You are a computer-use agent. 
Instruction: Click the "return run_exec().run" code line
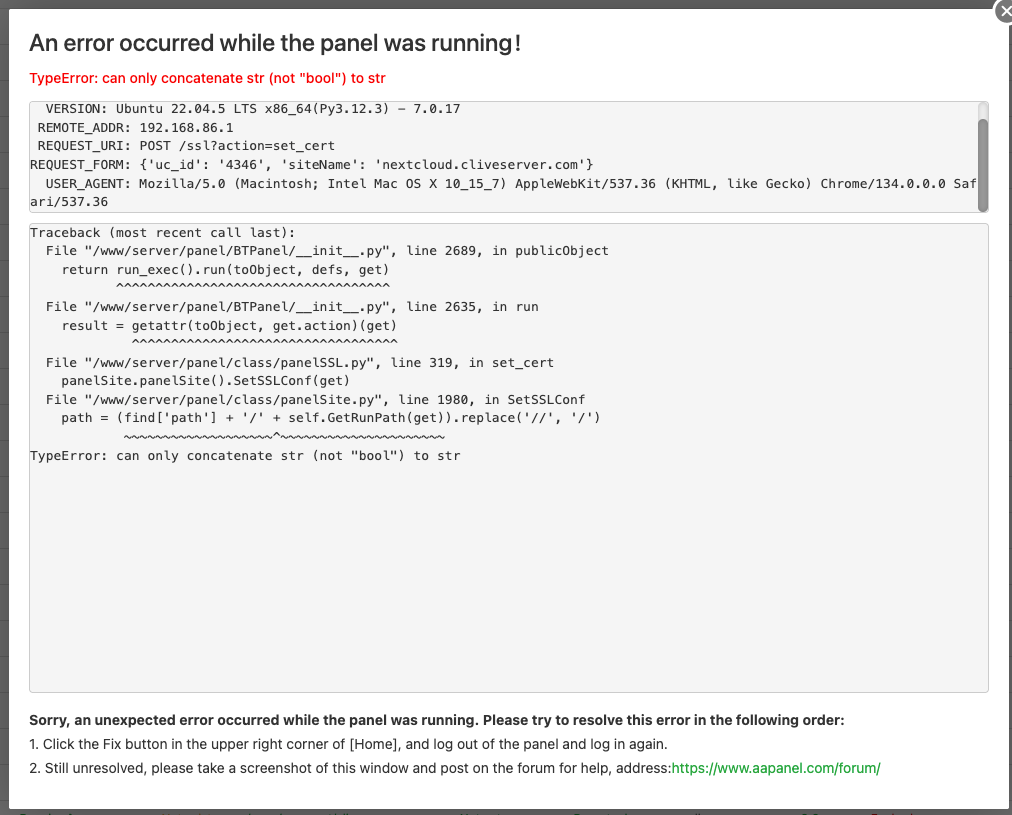(225, 269)
